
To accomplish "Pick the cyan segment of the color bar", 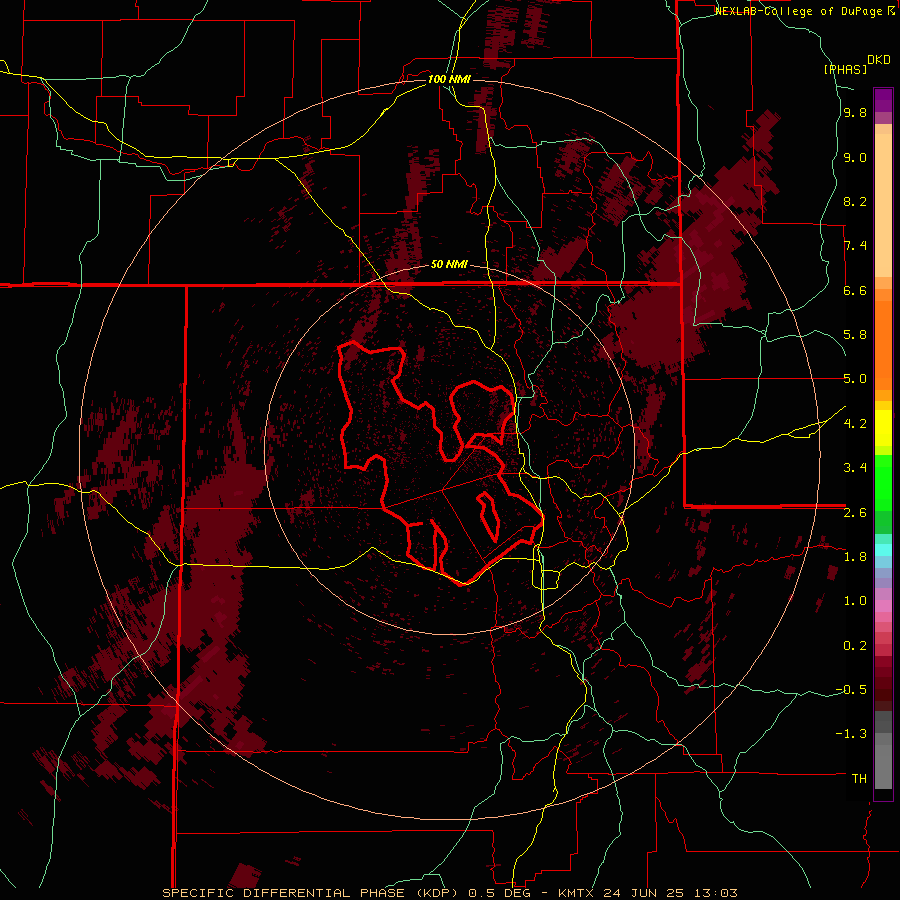I will click(x=883, y=550).
